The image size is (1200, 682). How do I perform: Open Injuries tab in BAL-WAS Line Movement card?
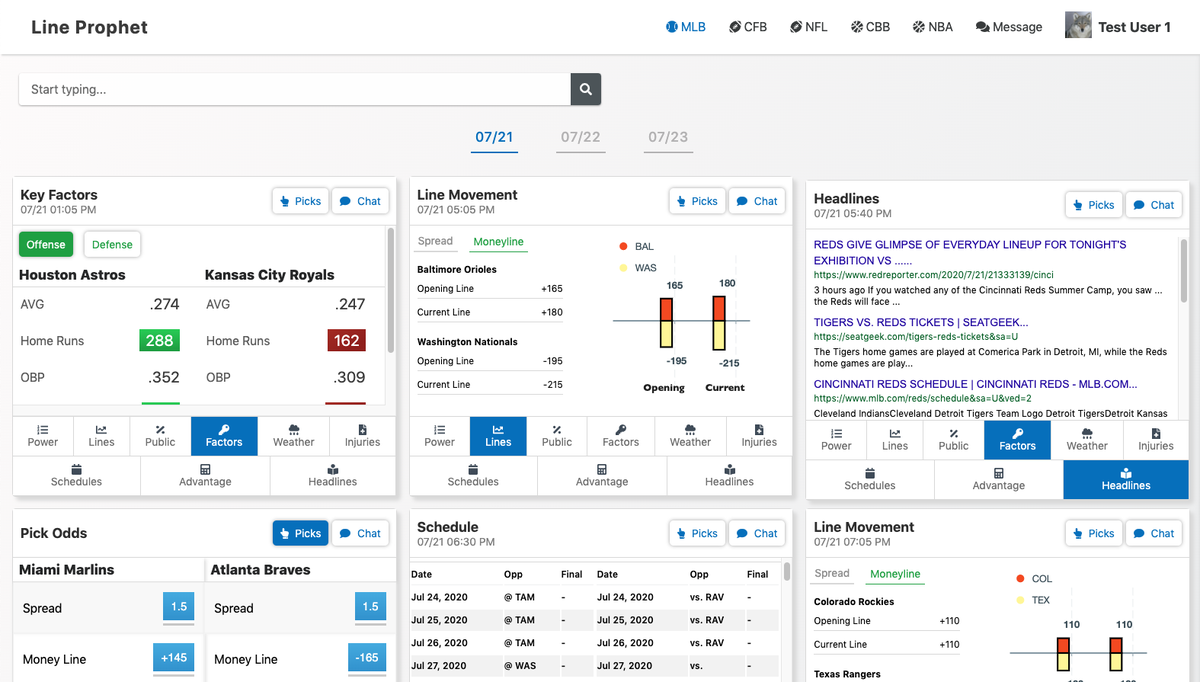coord(759,436)
